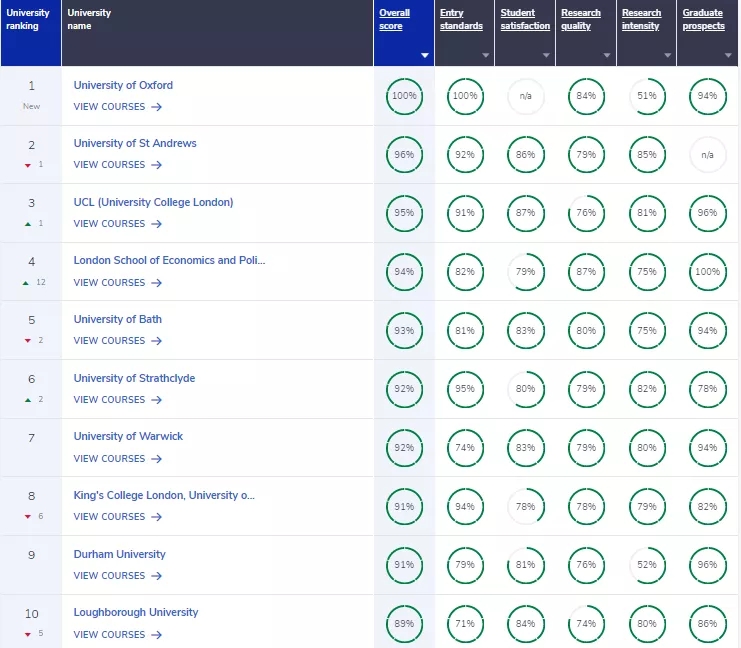
Task: Open Loughborough University link
Action: 136,612
